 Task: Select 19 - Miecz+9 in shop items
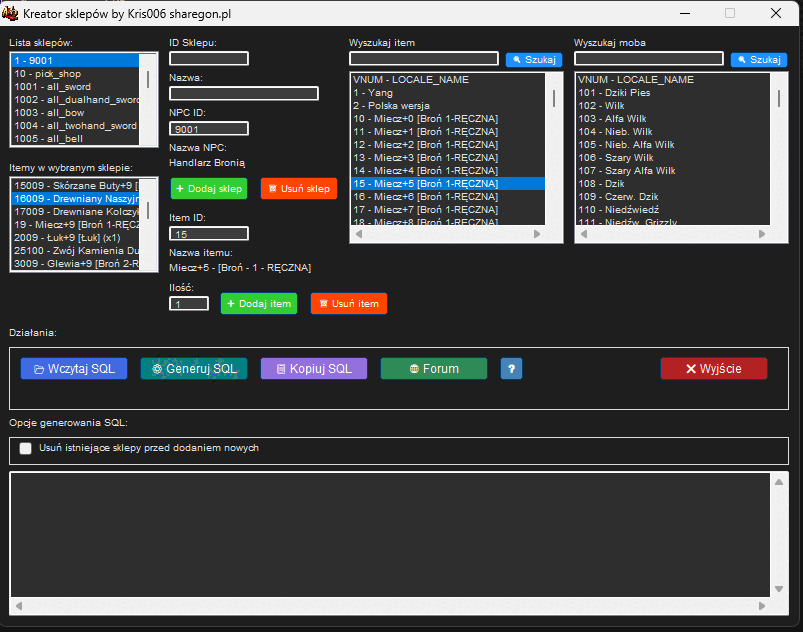click(75, 225)
